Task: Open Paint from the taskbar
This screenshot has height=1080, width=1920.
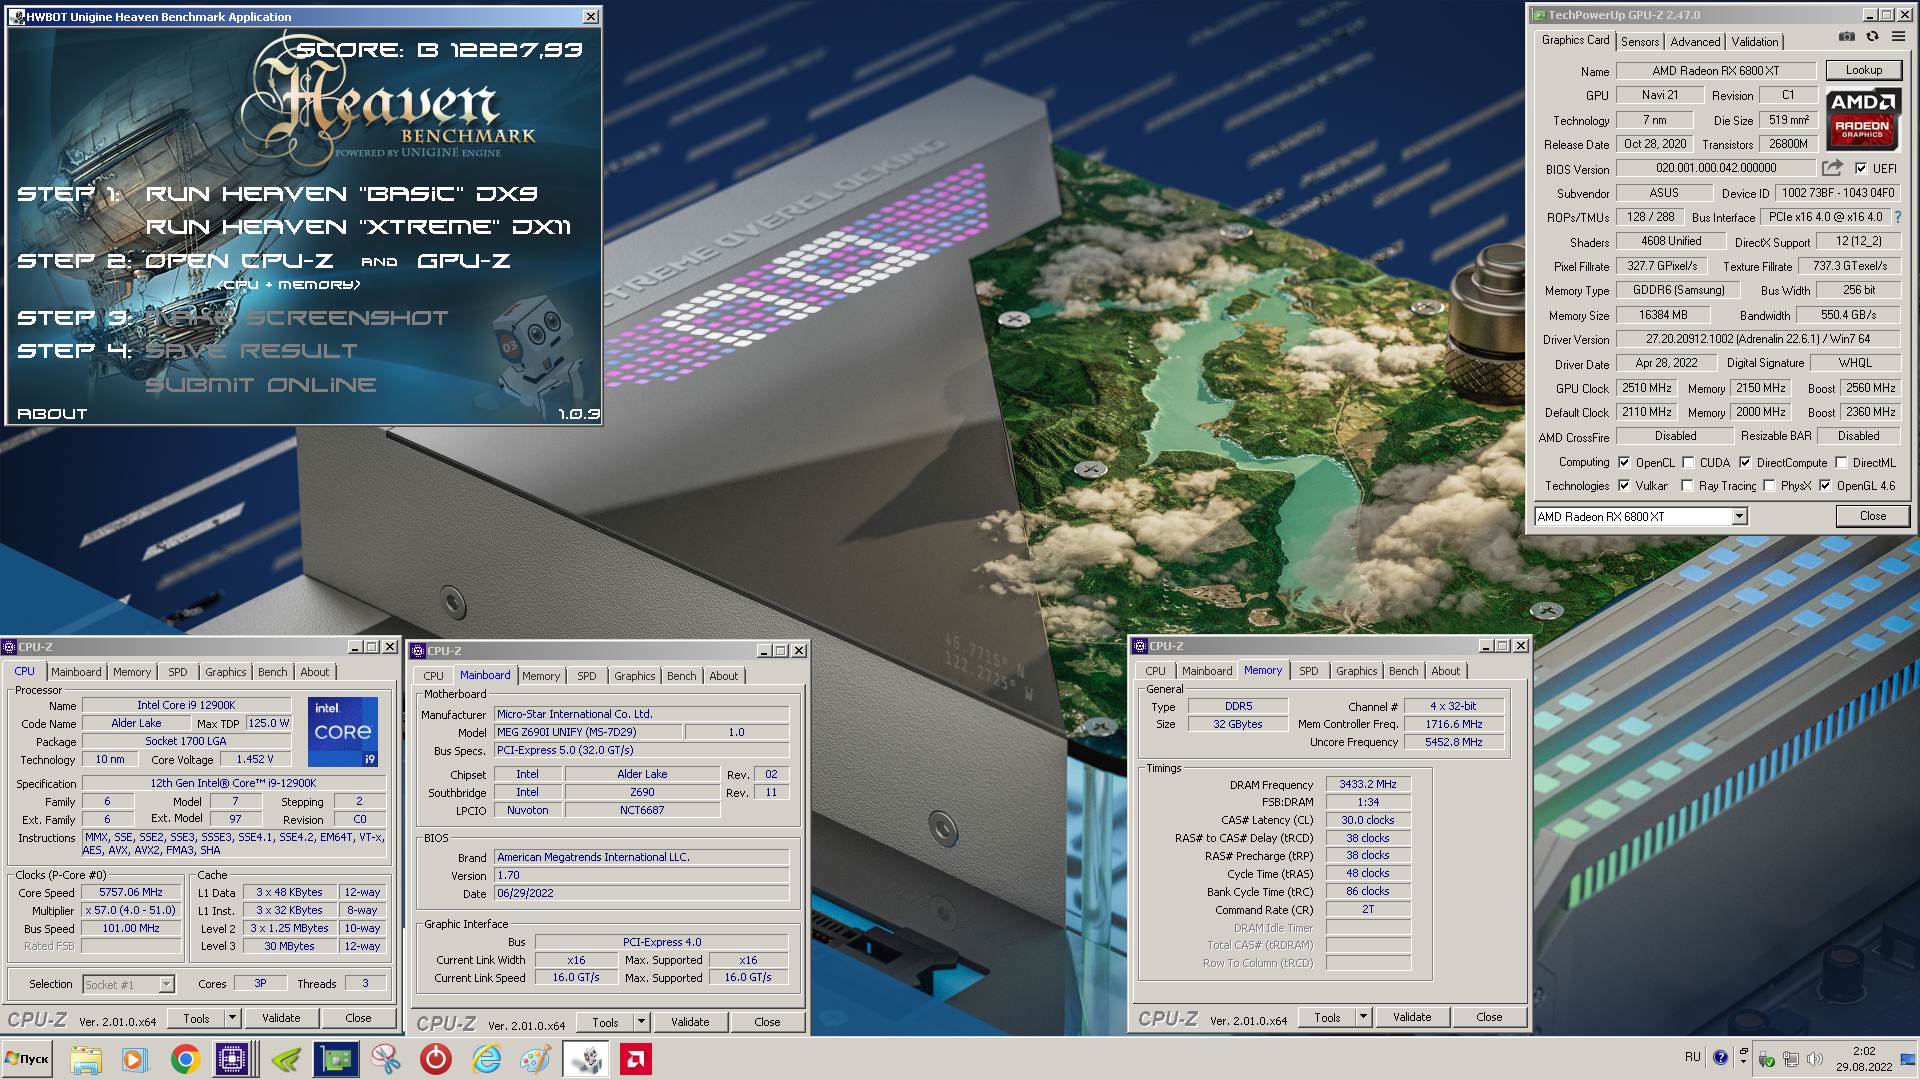Action: [x=535, y=1059]
